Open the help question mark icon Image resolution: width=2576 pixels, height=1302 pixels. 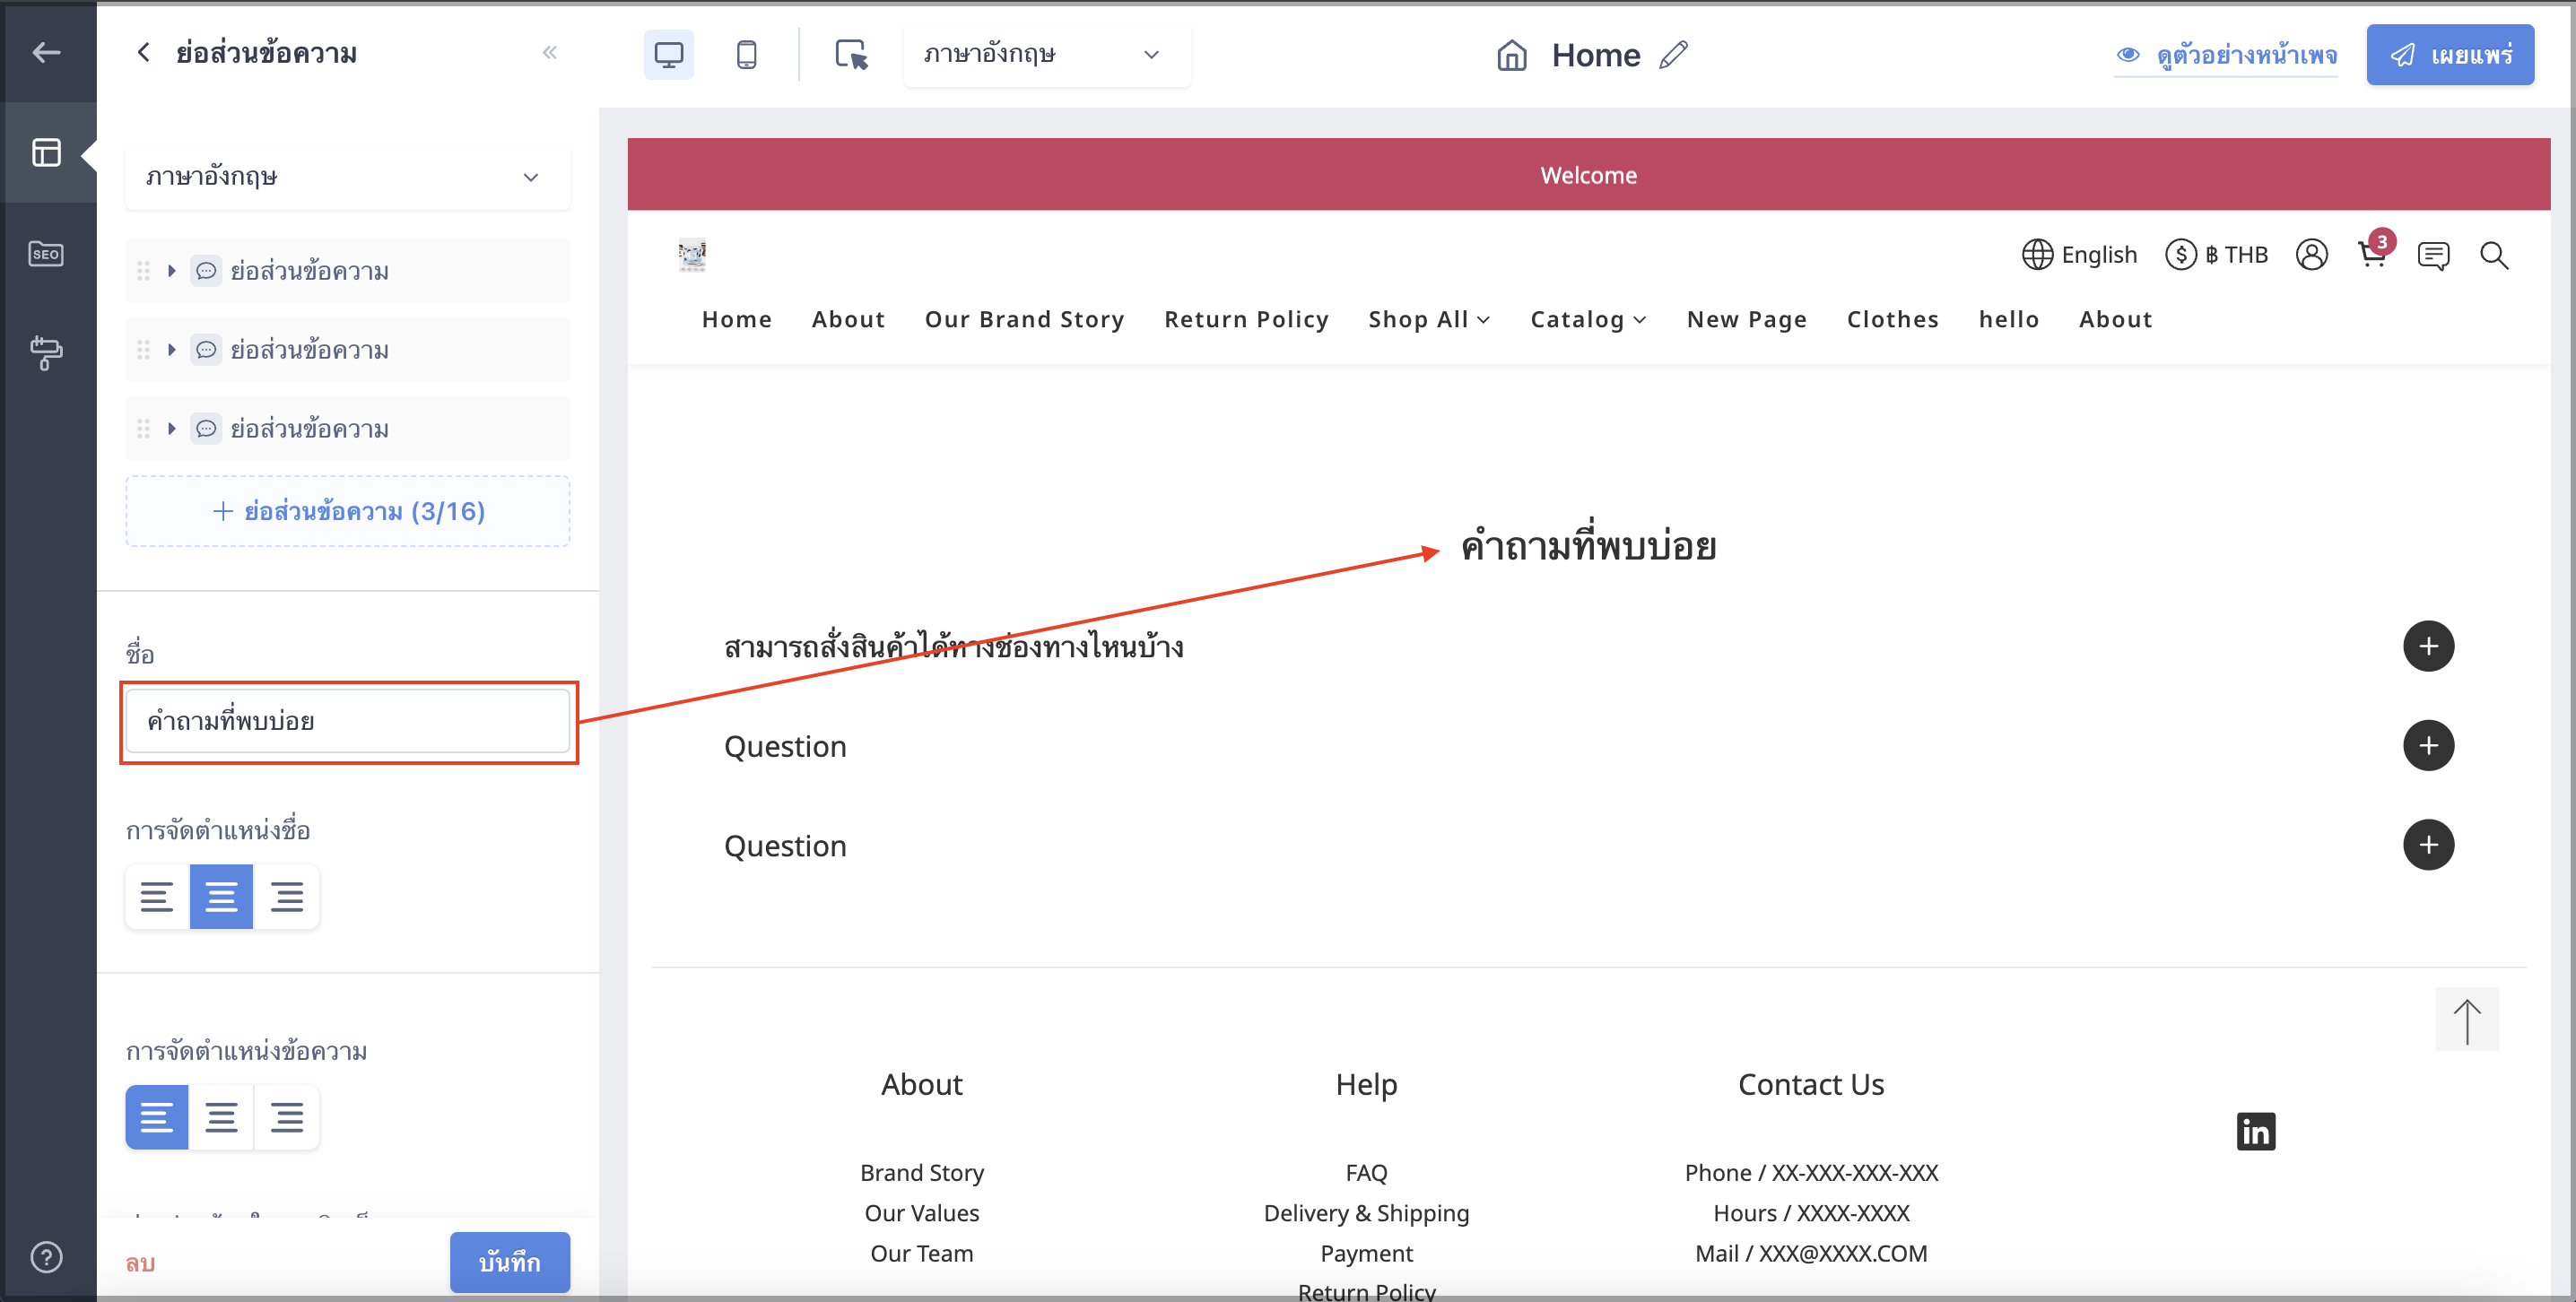[46, 1257]
